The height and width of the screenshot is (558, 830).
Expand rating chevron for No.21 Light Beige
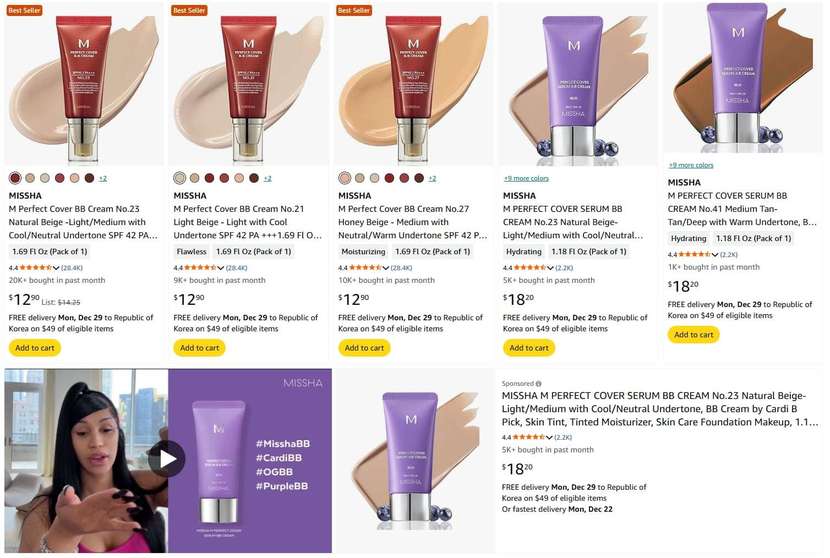coord(220,268)
